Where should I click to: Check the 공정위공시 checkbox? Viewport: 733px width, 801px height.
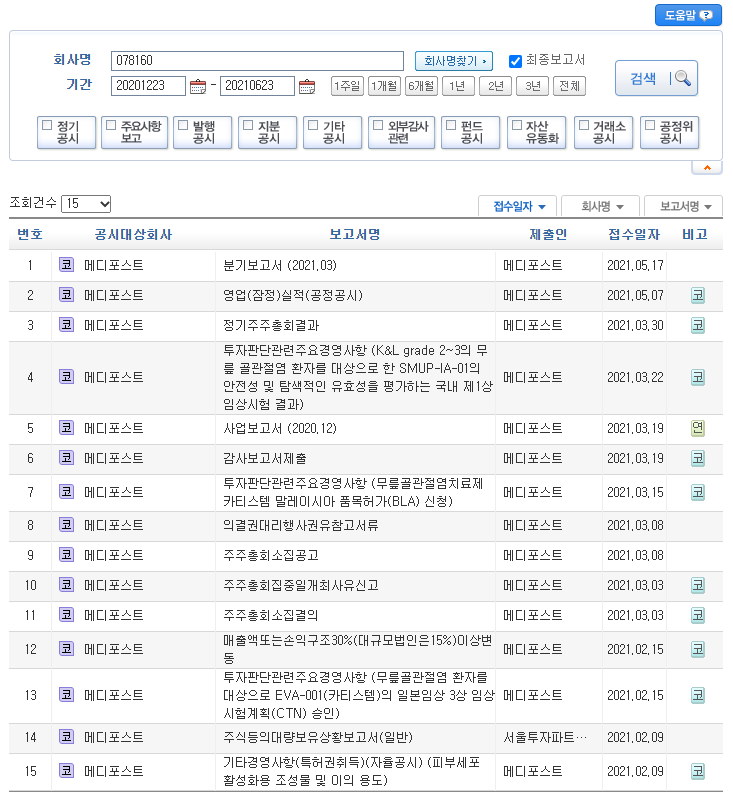pyautogui.click(x=650, y=125)
